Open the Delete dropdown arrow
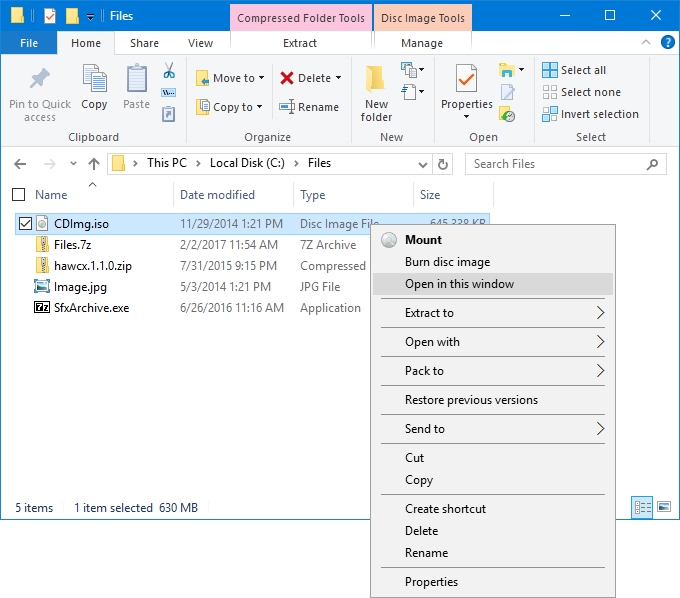Viewport: 680px width, 598px height. [x=339, y=78]
